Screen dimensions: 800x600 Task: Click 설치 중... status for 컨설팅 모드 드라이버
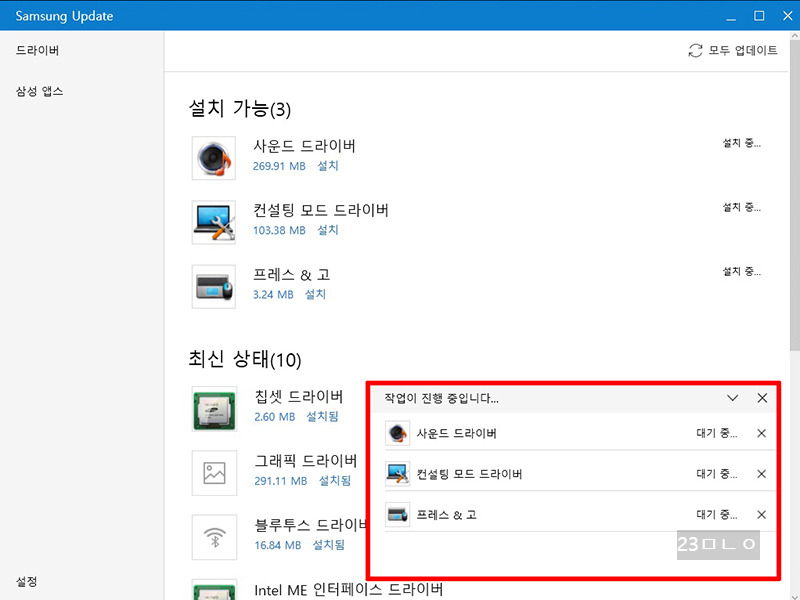point(741,208)
